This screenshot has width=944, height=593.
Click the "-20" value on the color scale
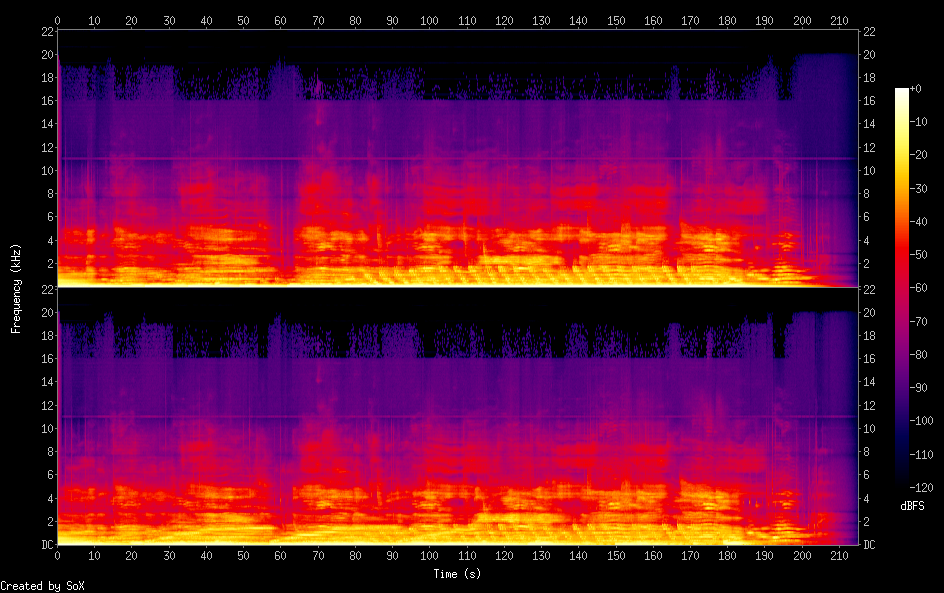point(918,155)
